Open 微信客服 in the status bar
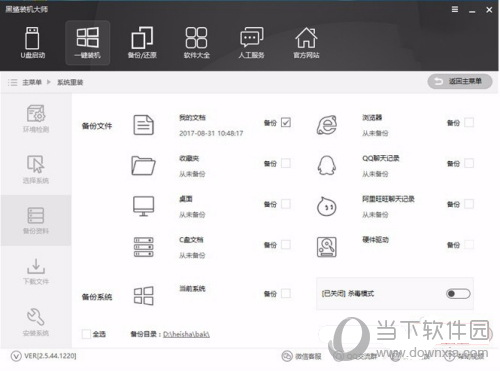Screen dimensions: 500x371 tap(302, 356)
